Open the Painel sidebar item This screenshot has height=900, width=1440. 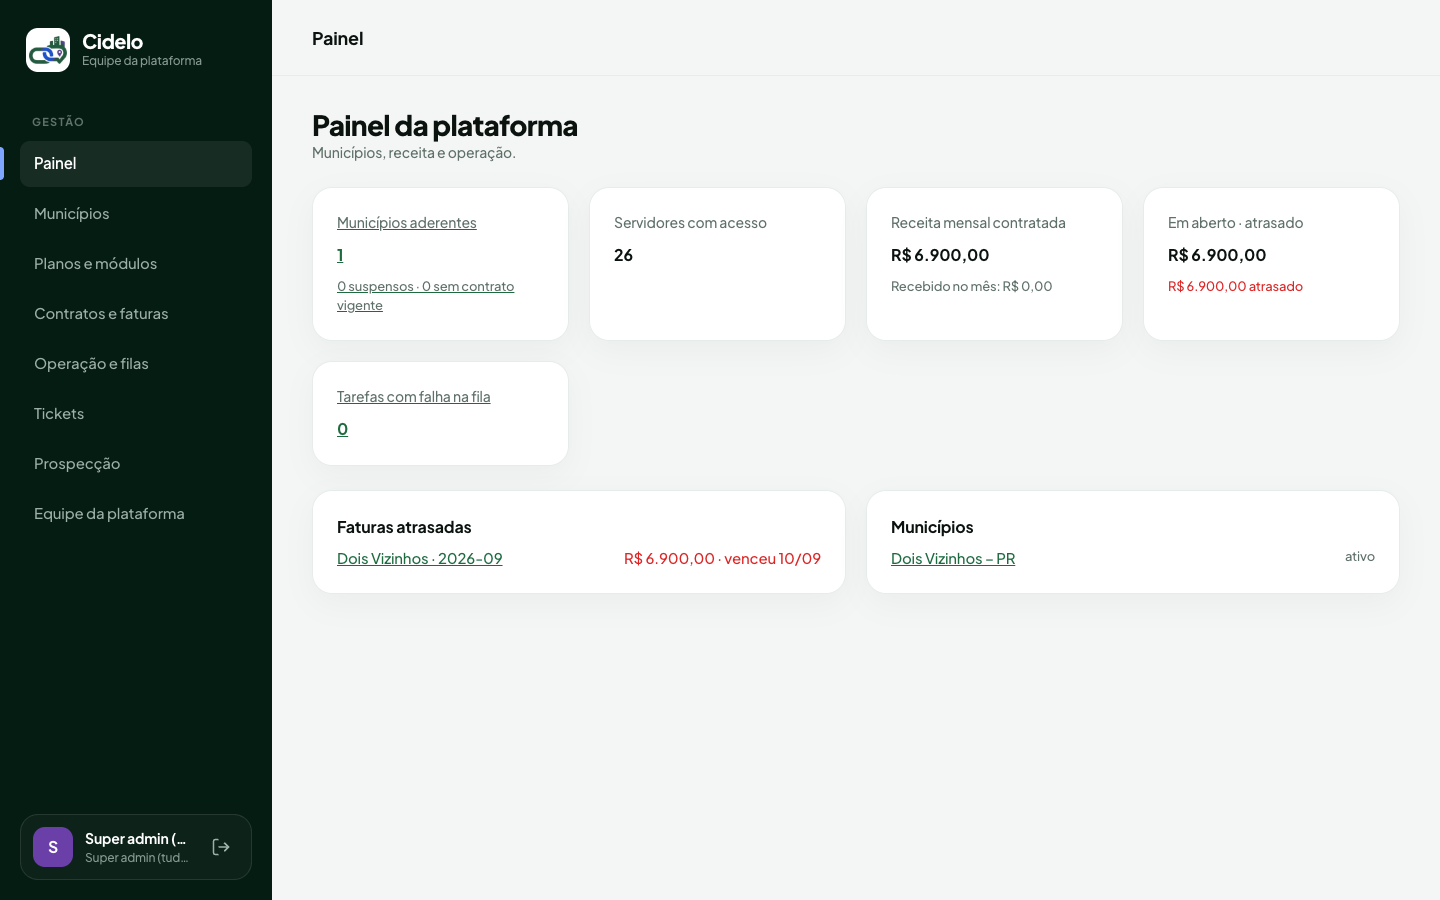coord(136,164)
